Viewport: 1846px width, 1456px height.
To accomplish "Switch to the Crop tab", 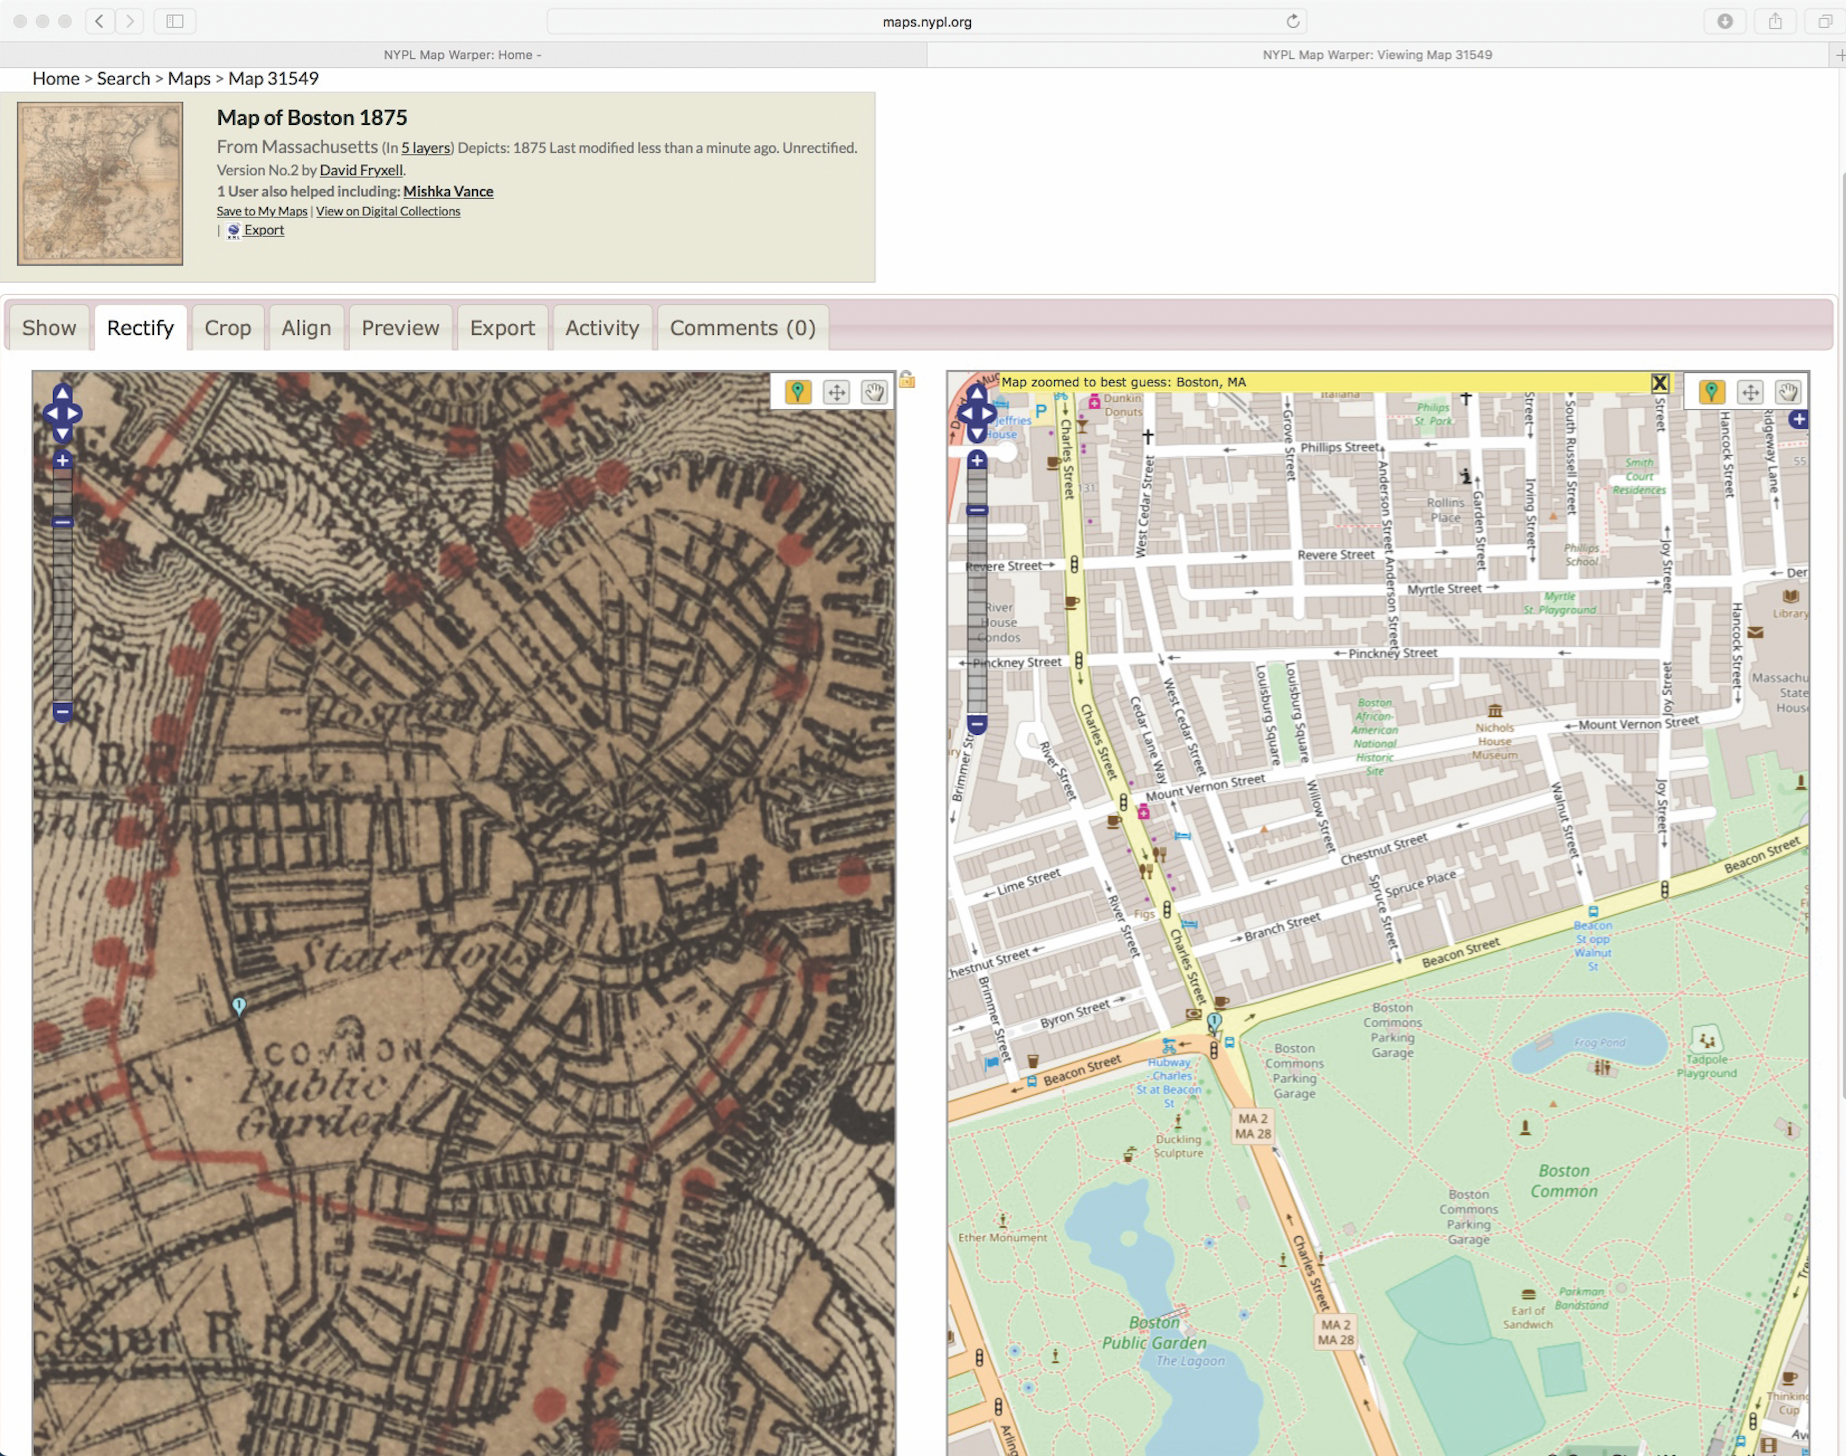I will coord(228,328).
